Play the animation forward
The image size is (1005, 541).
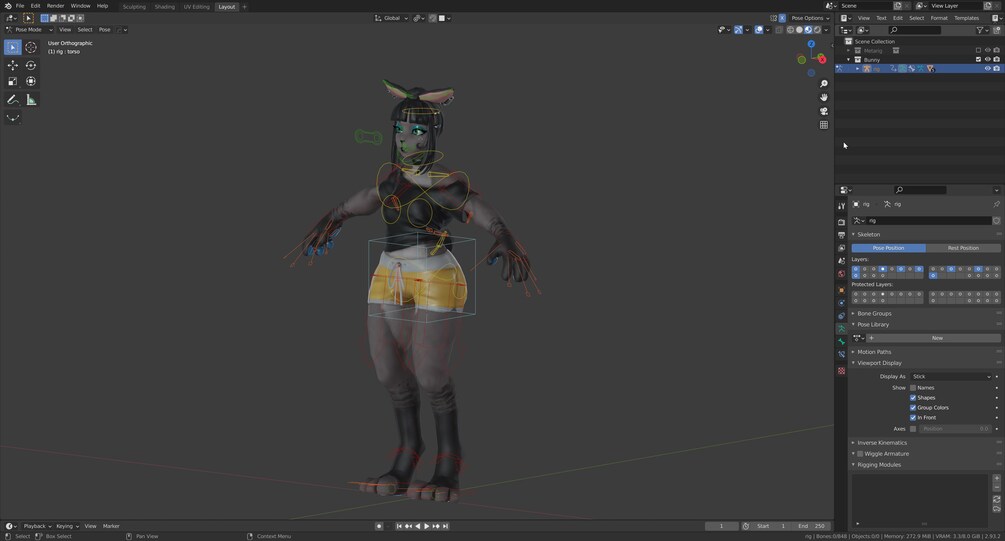[426, 526]
